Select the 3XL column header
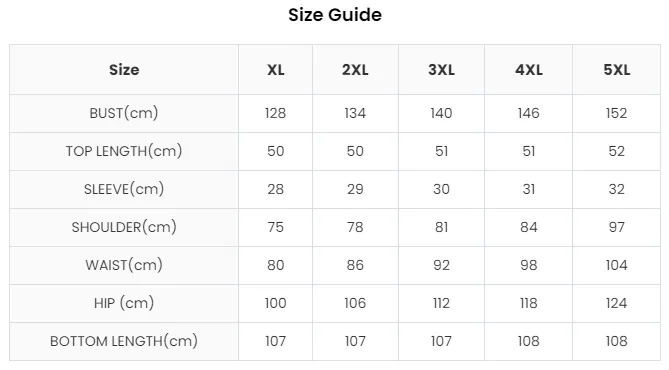 [441, 70]
